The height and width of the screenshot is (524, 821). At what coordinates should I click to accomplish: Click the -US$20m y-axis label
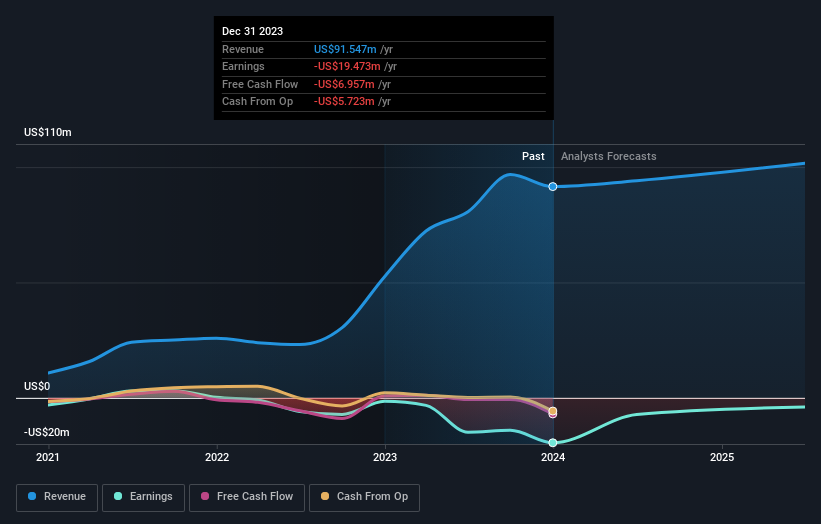[47, 432]
